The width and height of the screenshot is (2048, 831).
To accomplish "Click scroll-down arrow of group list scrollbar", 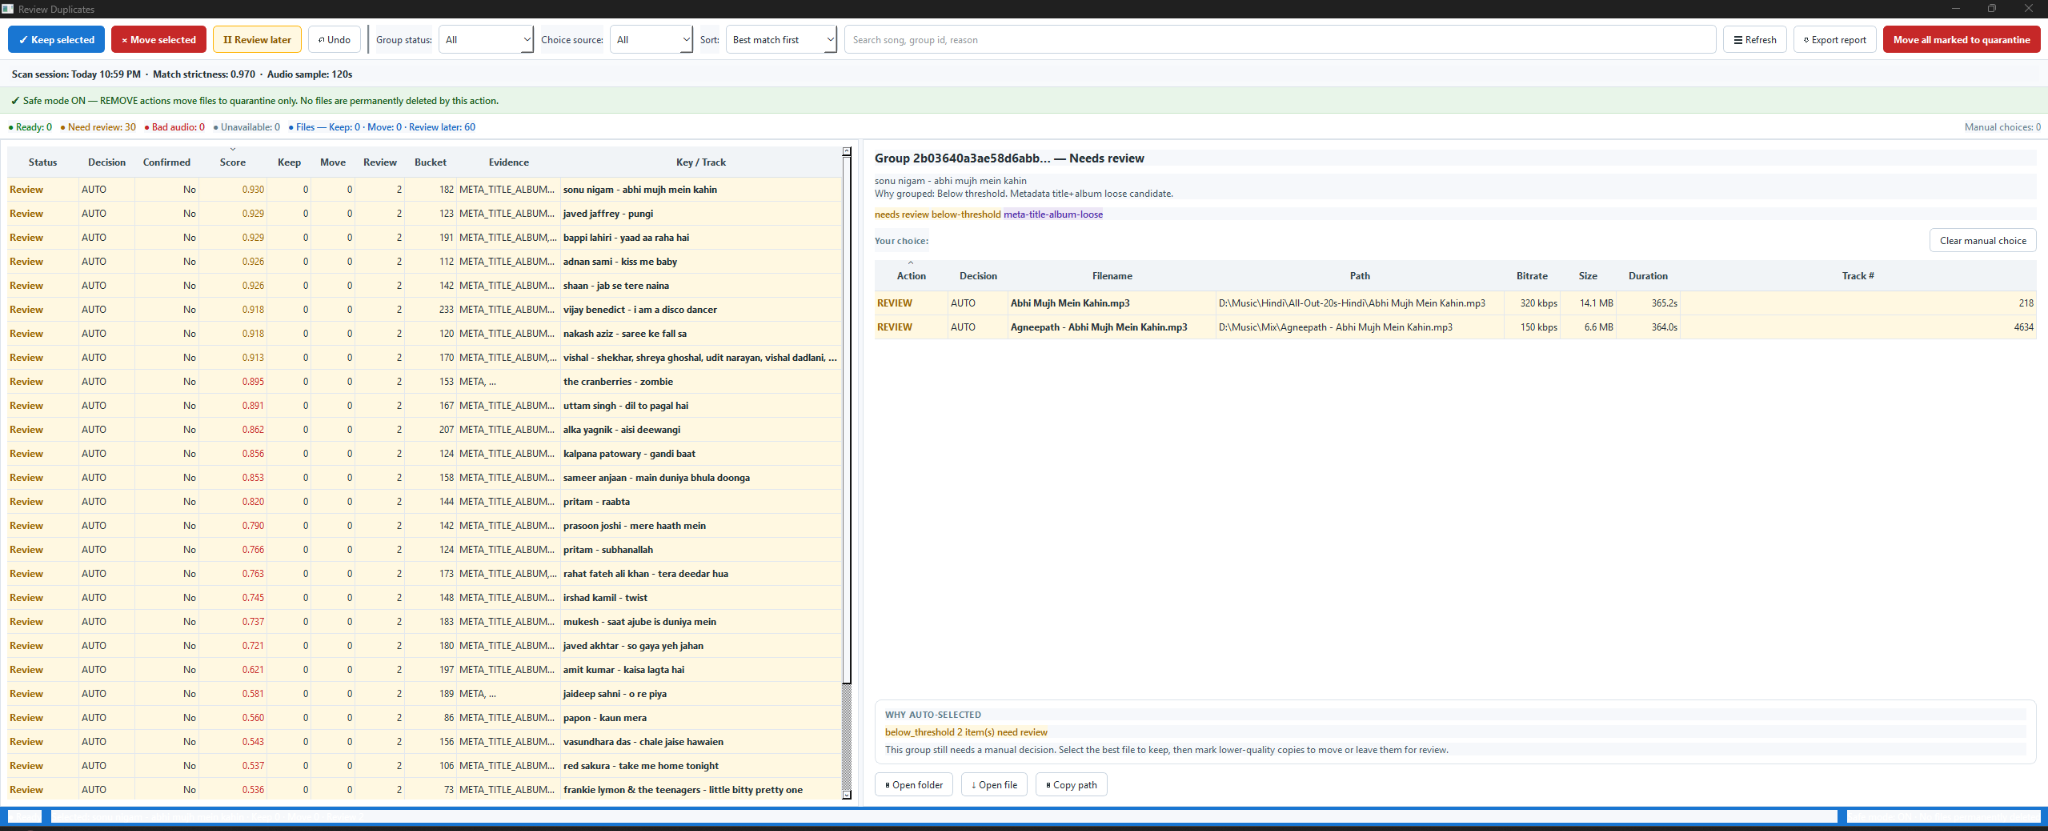I will point(847,795).
